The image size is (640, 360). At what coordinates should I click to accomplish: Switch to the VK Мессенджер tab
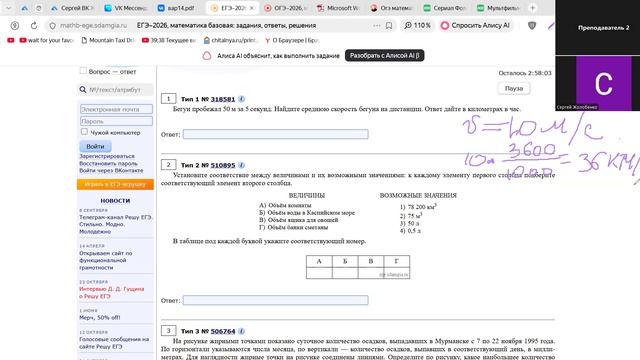pos(126,8)
